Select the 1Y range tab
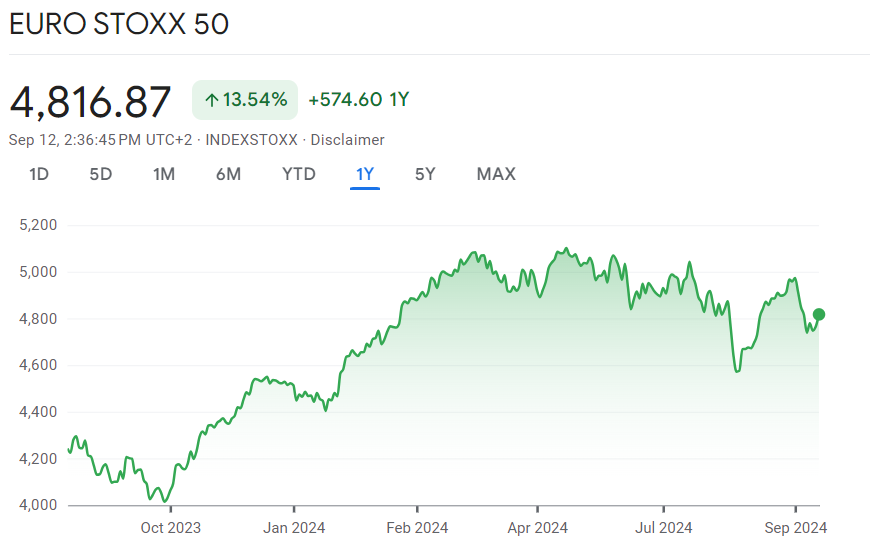This screenshot has height=558, width=870. coord(365,174)
